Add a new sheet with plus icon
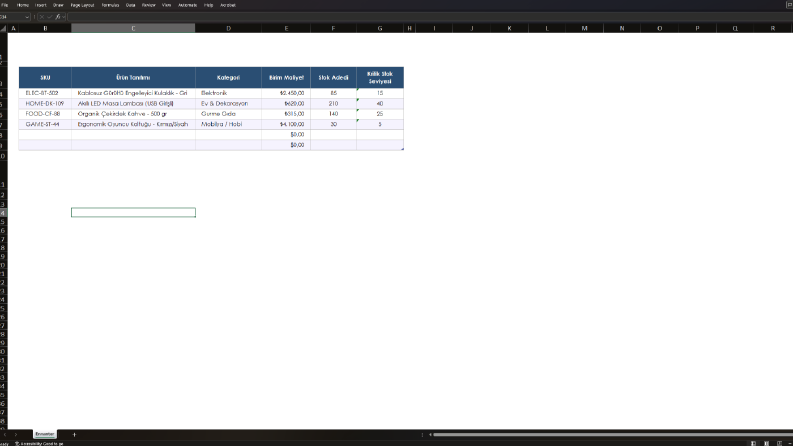Viewport: 793px width, 446px height. (74, 434)
